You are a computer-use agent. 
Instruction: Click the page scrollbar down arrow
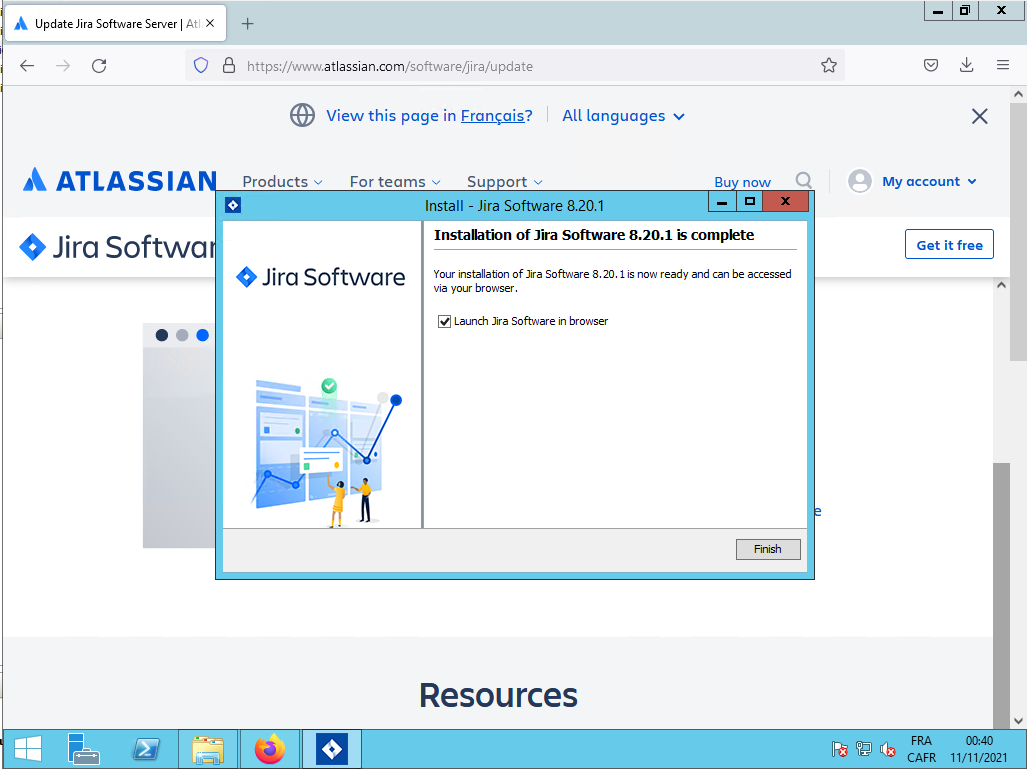1018,721
